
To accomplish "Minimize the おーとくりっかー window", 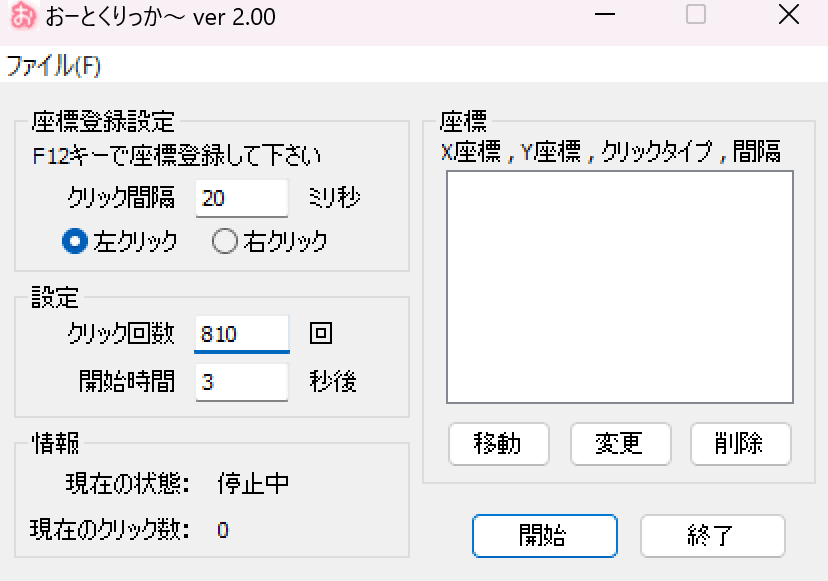I will coord(605,15).
